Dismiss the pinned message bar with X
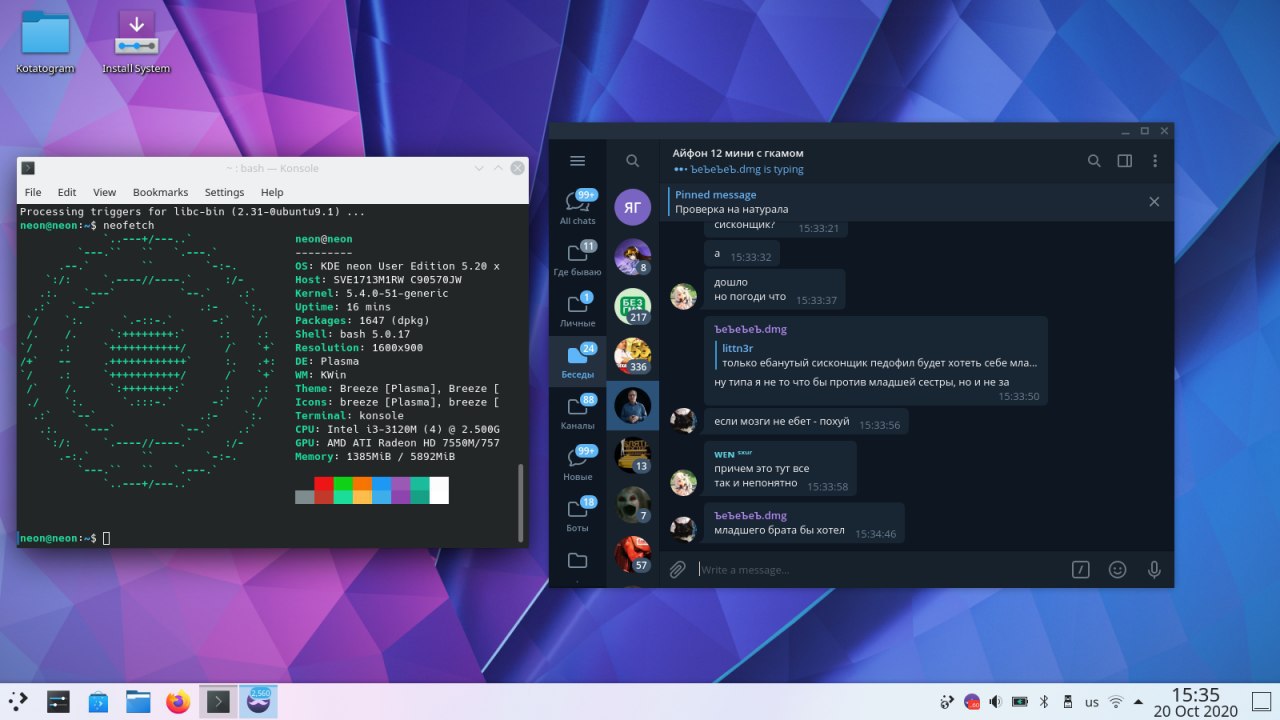Screen dimensions: 1280x720 1154,202
